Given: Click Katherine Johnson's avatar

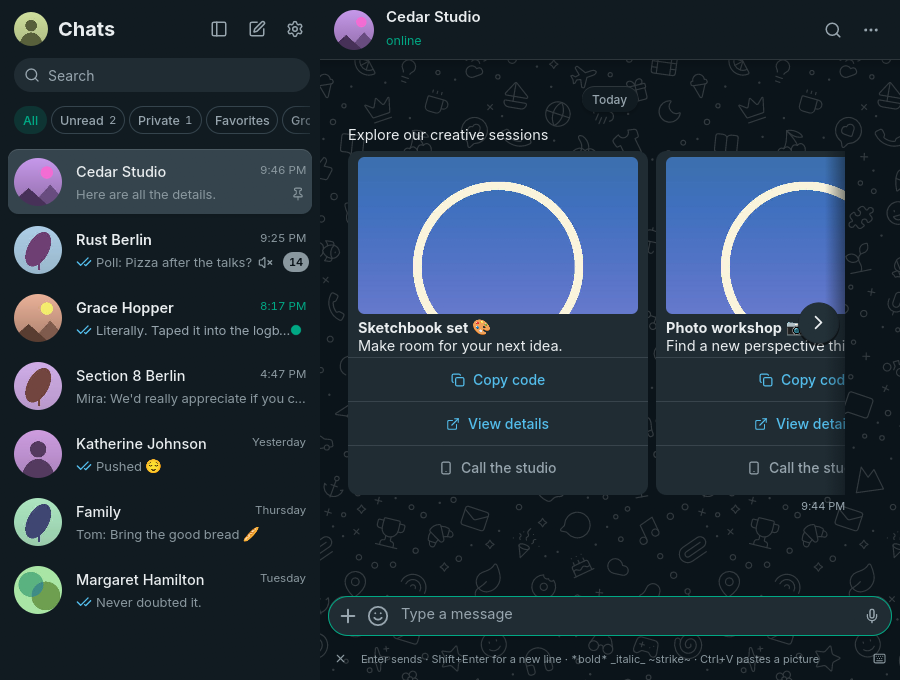Looking at the screenshot, I should 38,454.
